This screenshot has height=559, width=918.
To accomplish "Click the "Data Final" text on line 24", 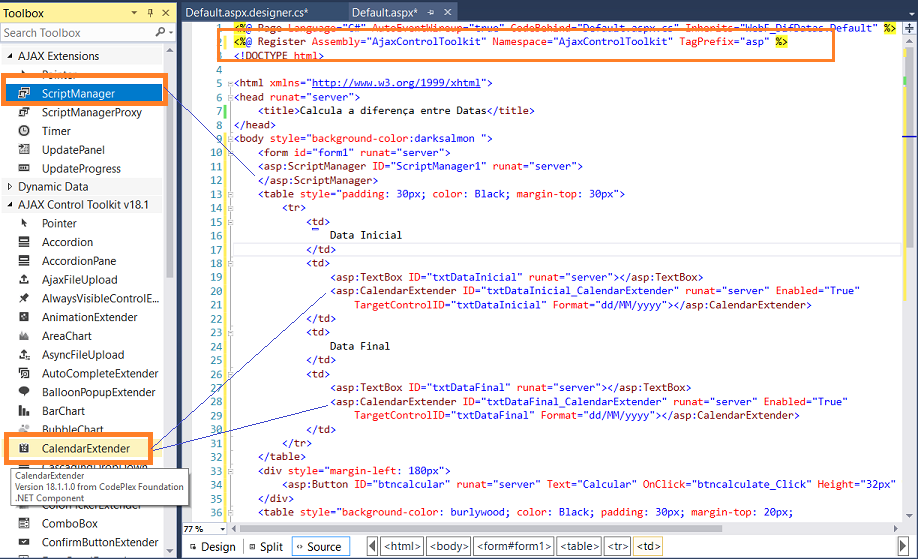I will pyautogui.click(x=359, y=346).
